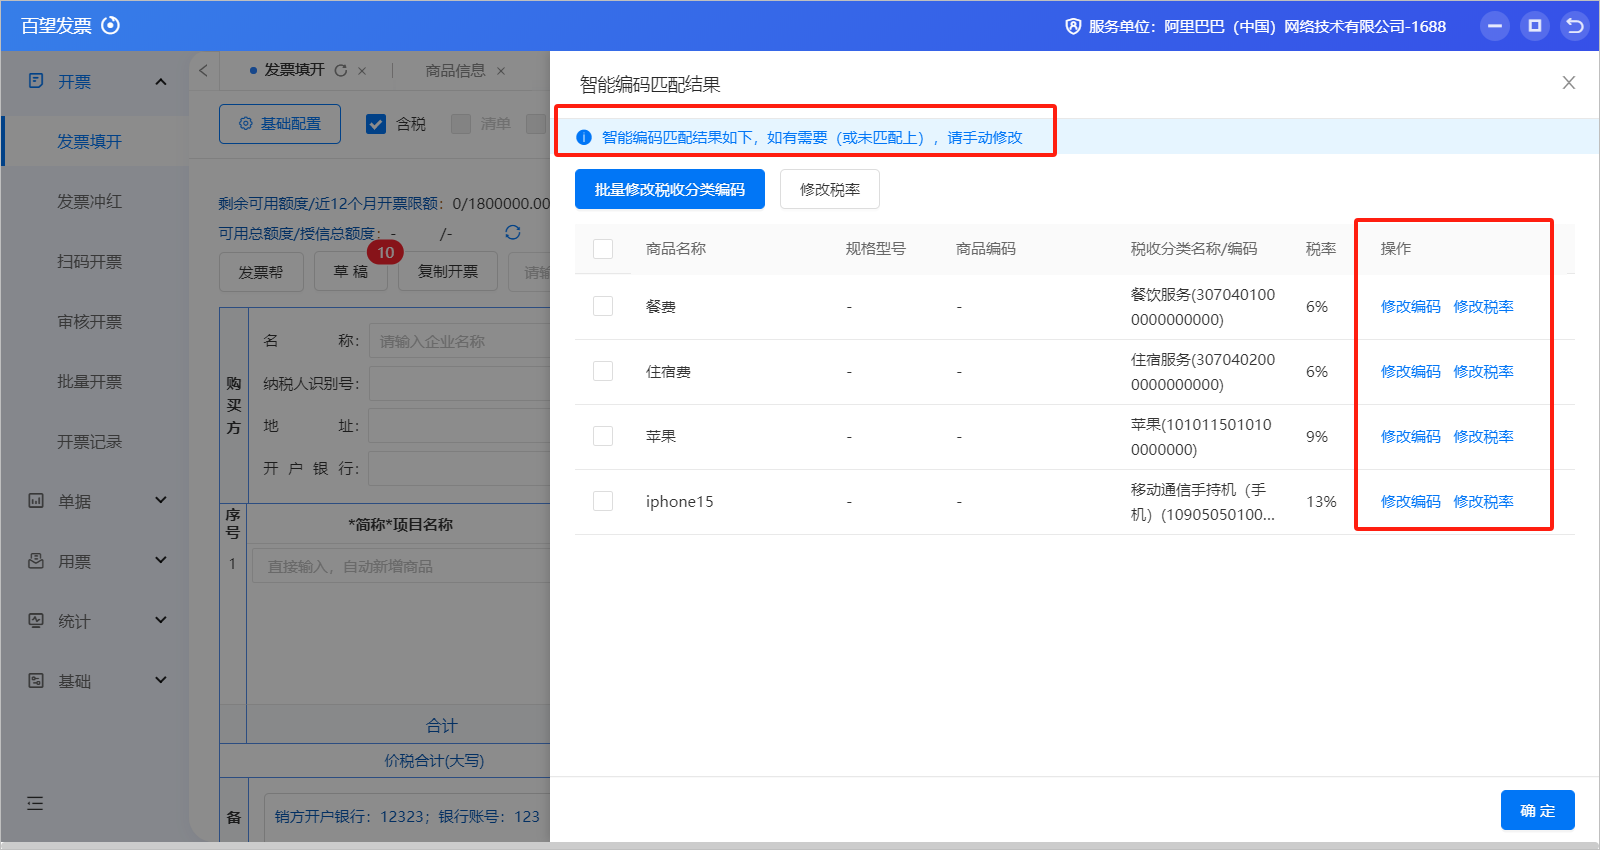This screenshot has height=850, width=1600.
Task: Click 基础配置 button
Action: coord(280,124)
